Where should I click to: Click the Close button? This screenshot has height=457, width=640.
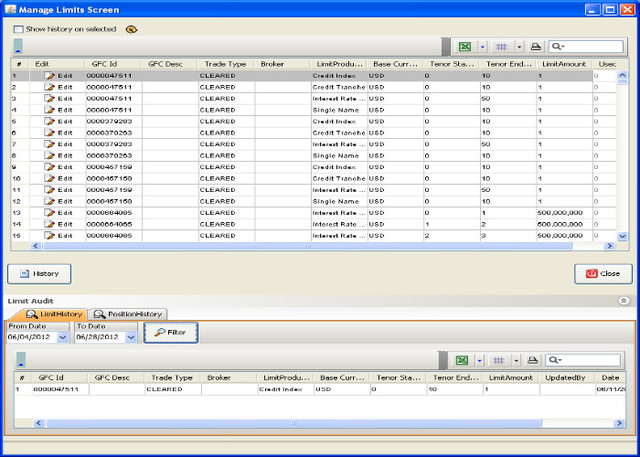[603, 274]
